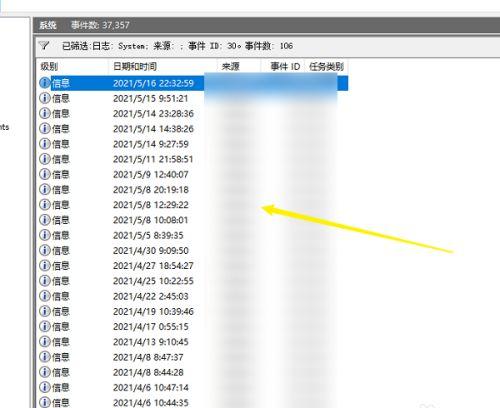This screenshot has width=500, height=408.
Task: Select event dated 2021/5/14 14:38:26
Action: (x=193, y=129)
